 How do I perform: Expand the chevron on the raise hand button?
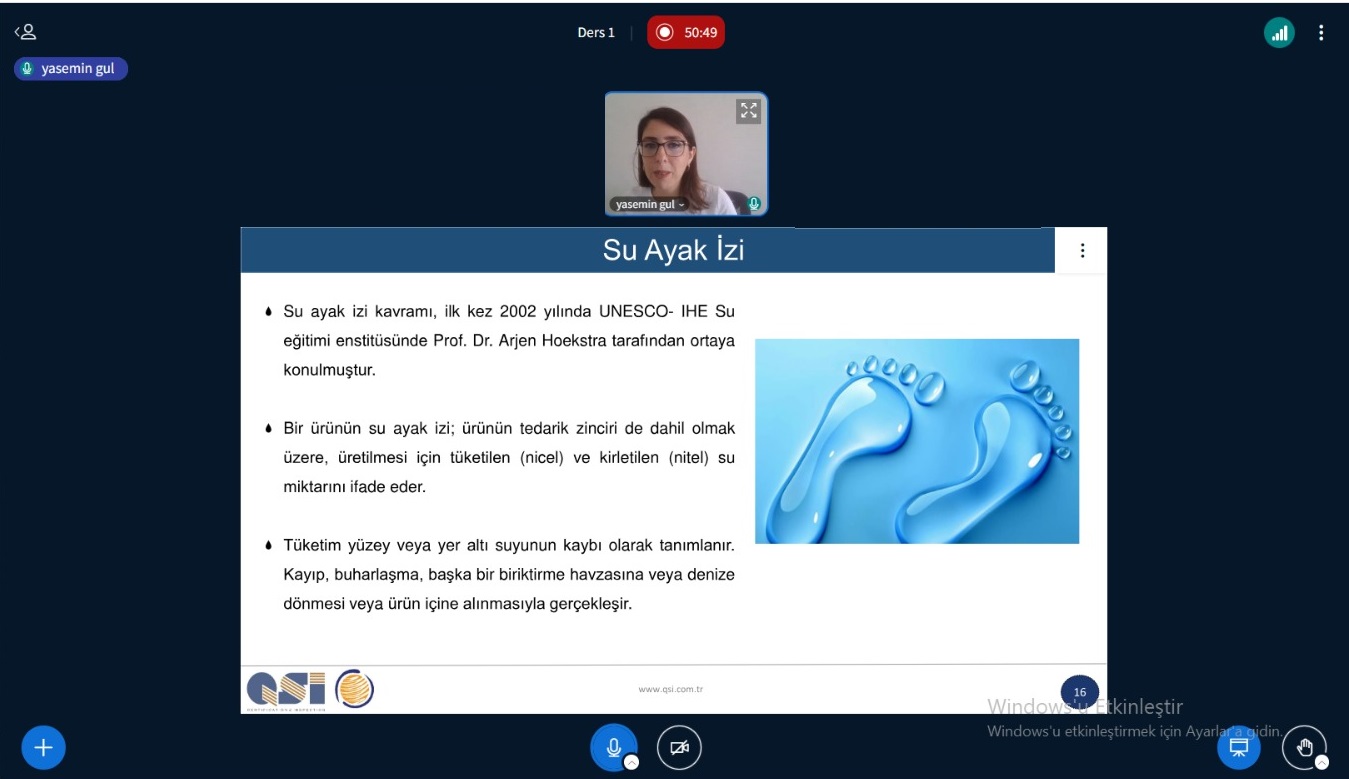(1322, 763)
